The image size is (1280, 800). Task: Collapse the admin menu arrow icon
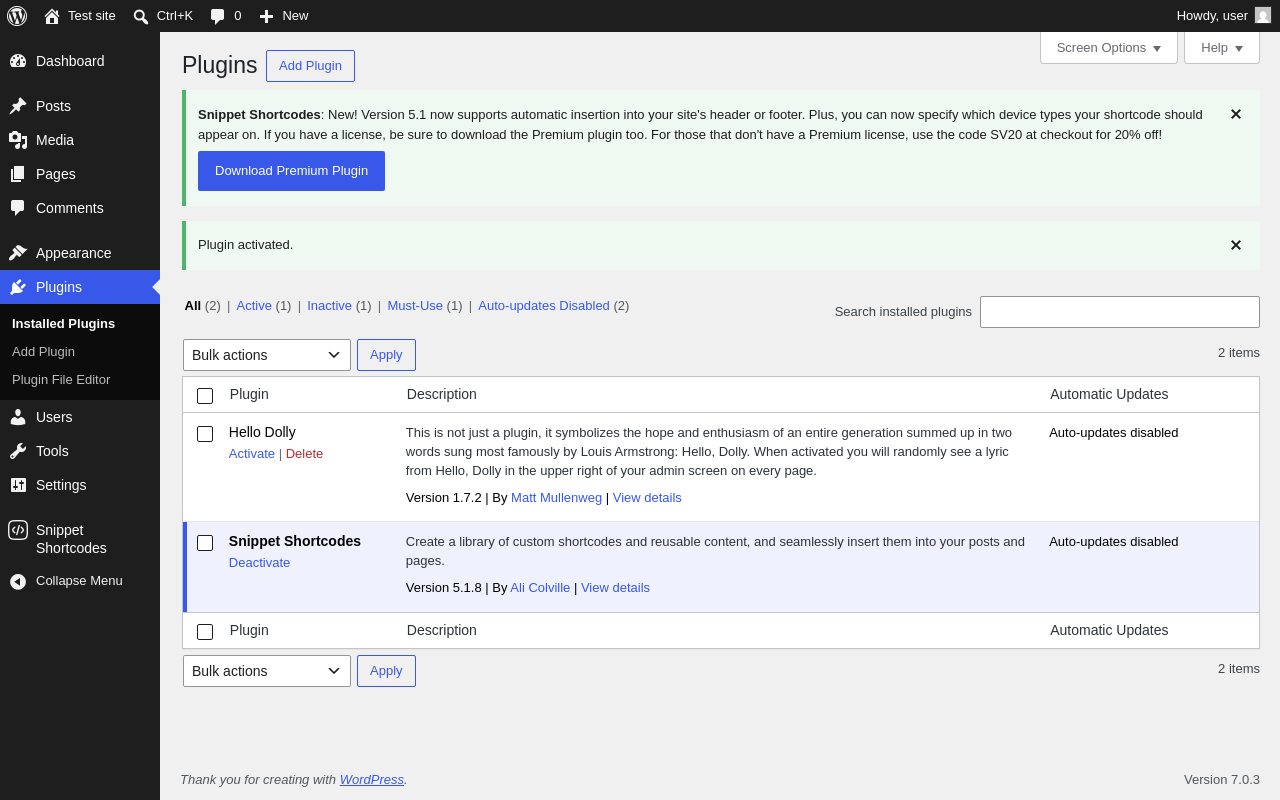click(x=18, y=581)
